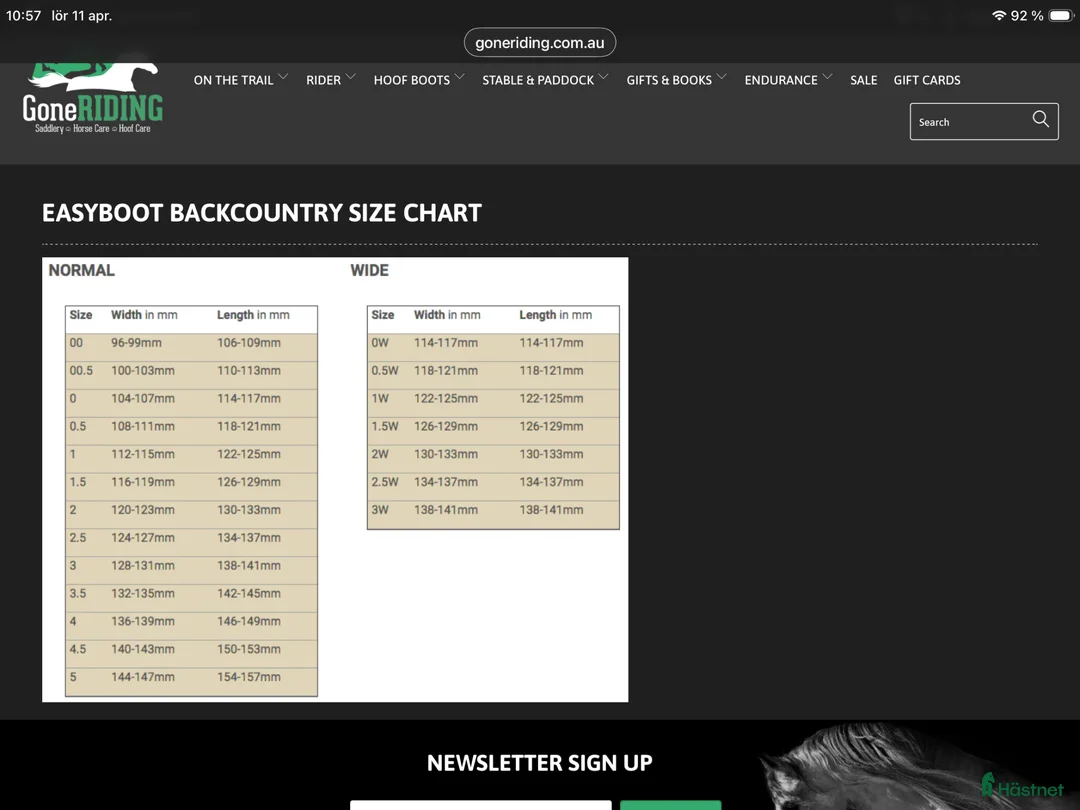Expand the Stable & Paddock chevron
Viewport: 1080px width, 810px height.
tap(603, 77)
